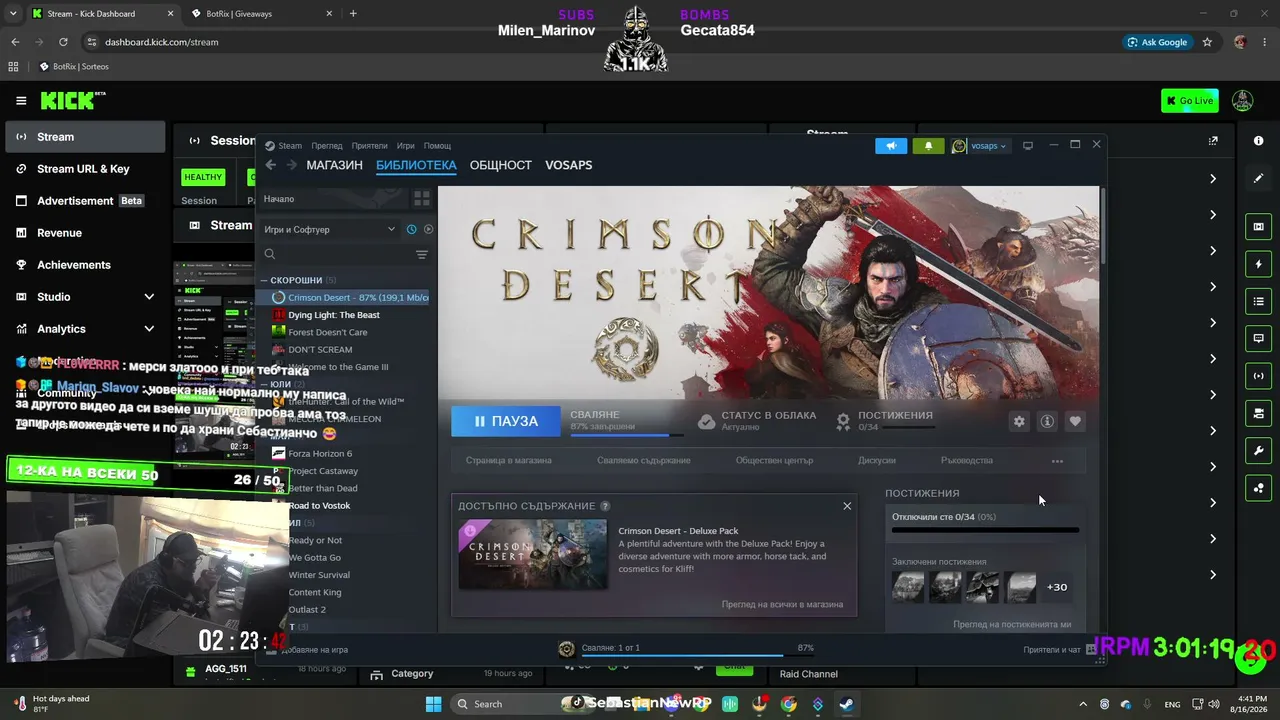This screenshot has height=720, width=1280.
Task: Open Chrome from the Windows taskbar
Action: point(789,704)
